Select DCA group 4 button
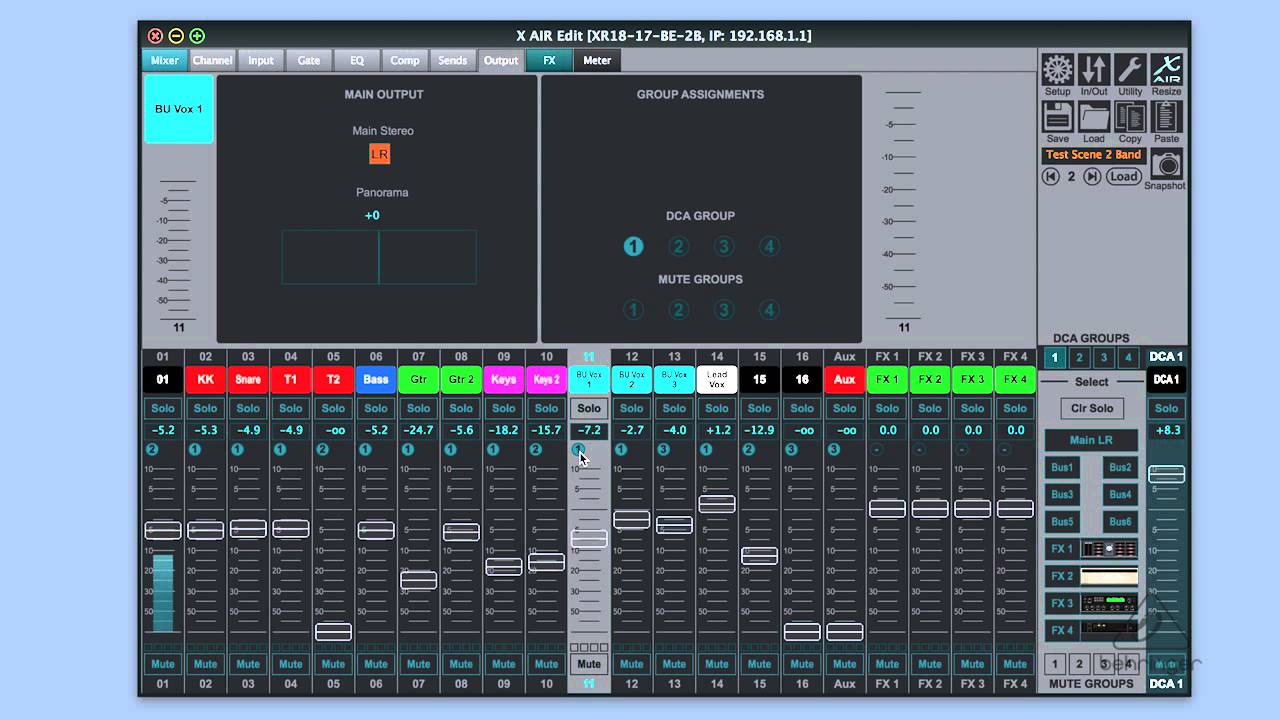The width and height of the screenshot is (1280, 720). click(x=1128, y=358)
